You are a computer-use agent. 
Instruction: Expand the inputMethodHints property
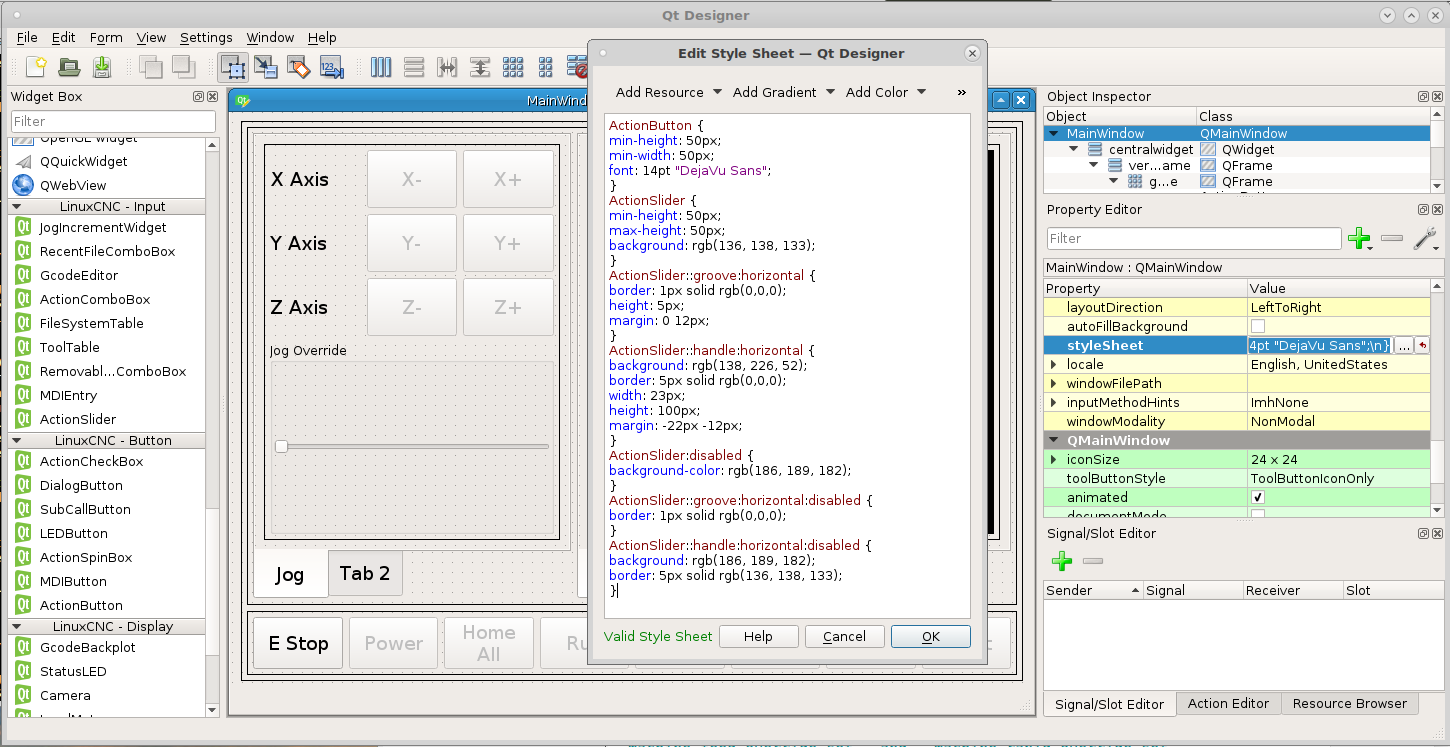pyautogui.click(x=1053, y=402)
